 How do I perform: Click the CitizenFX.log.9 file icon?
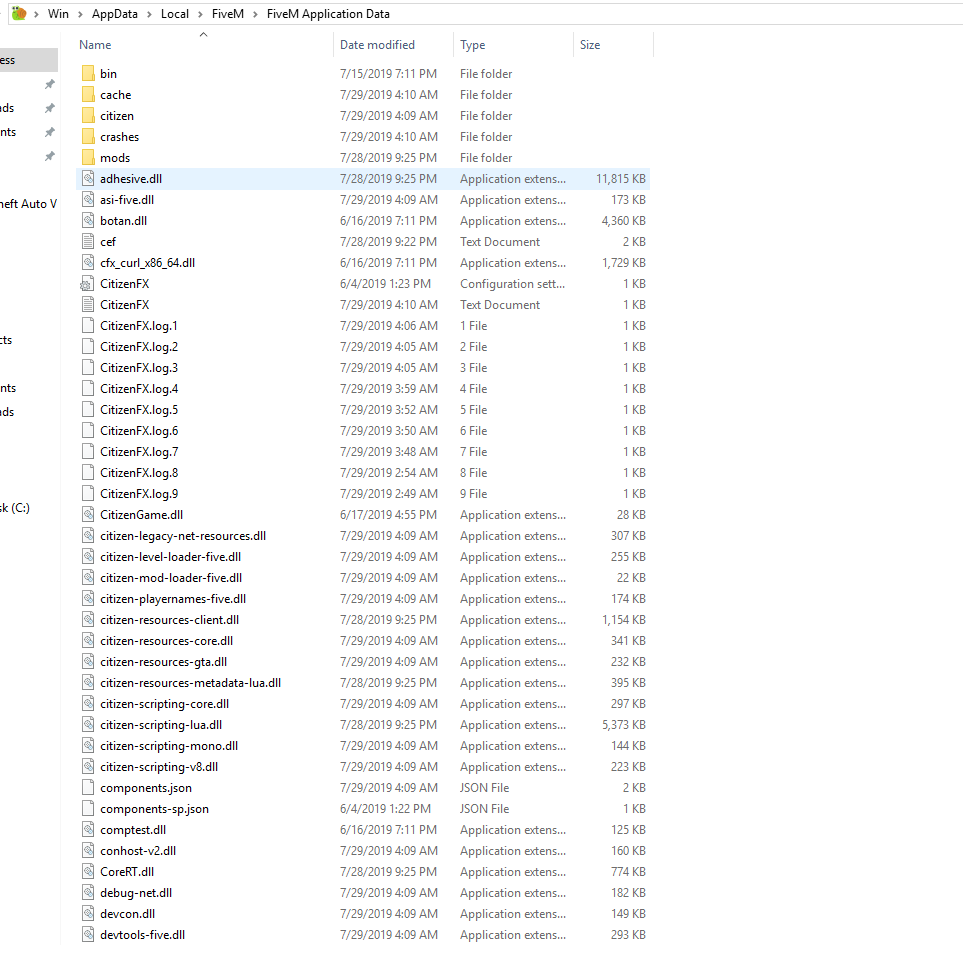point(88,494)
